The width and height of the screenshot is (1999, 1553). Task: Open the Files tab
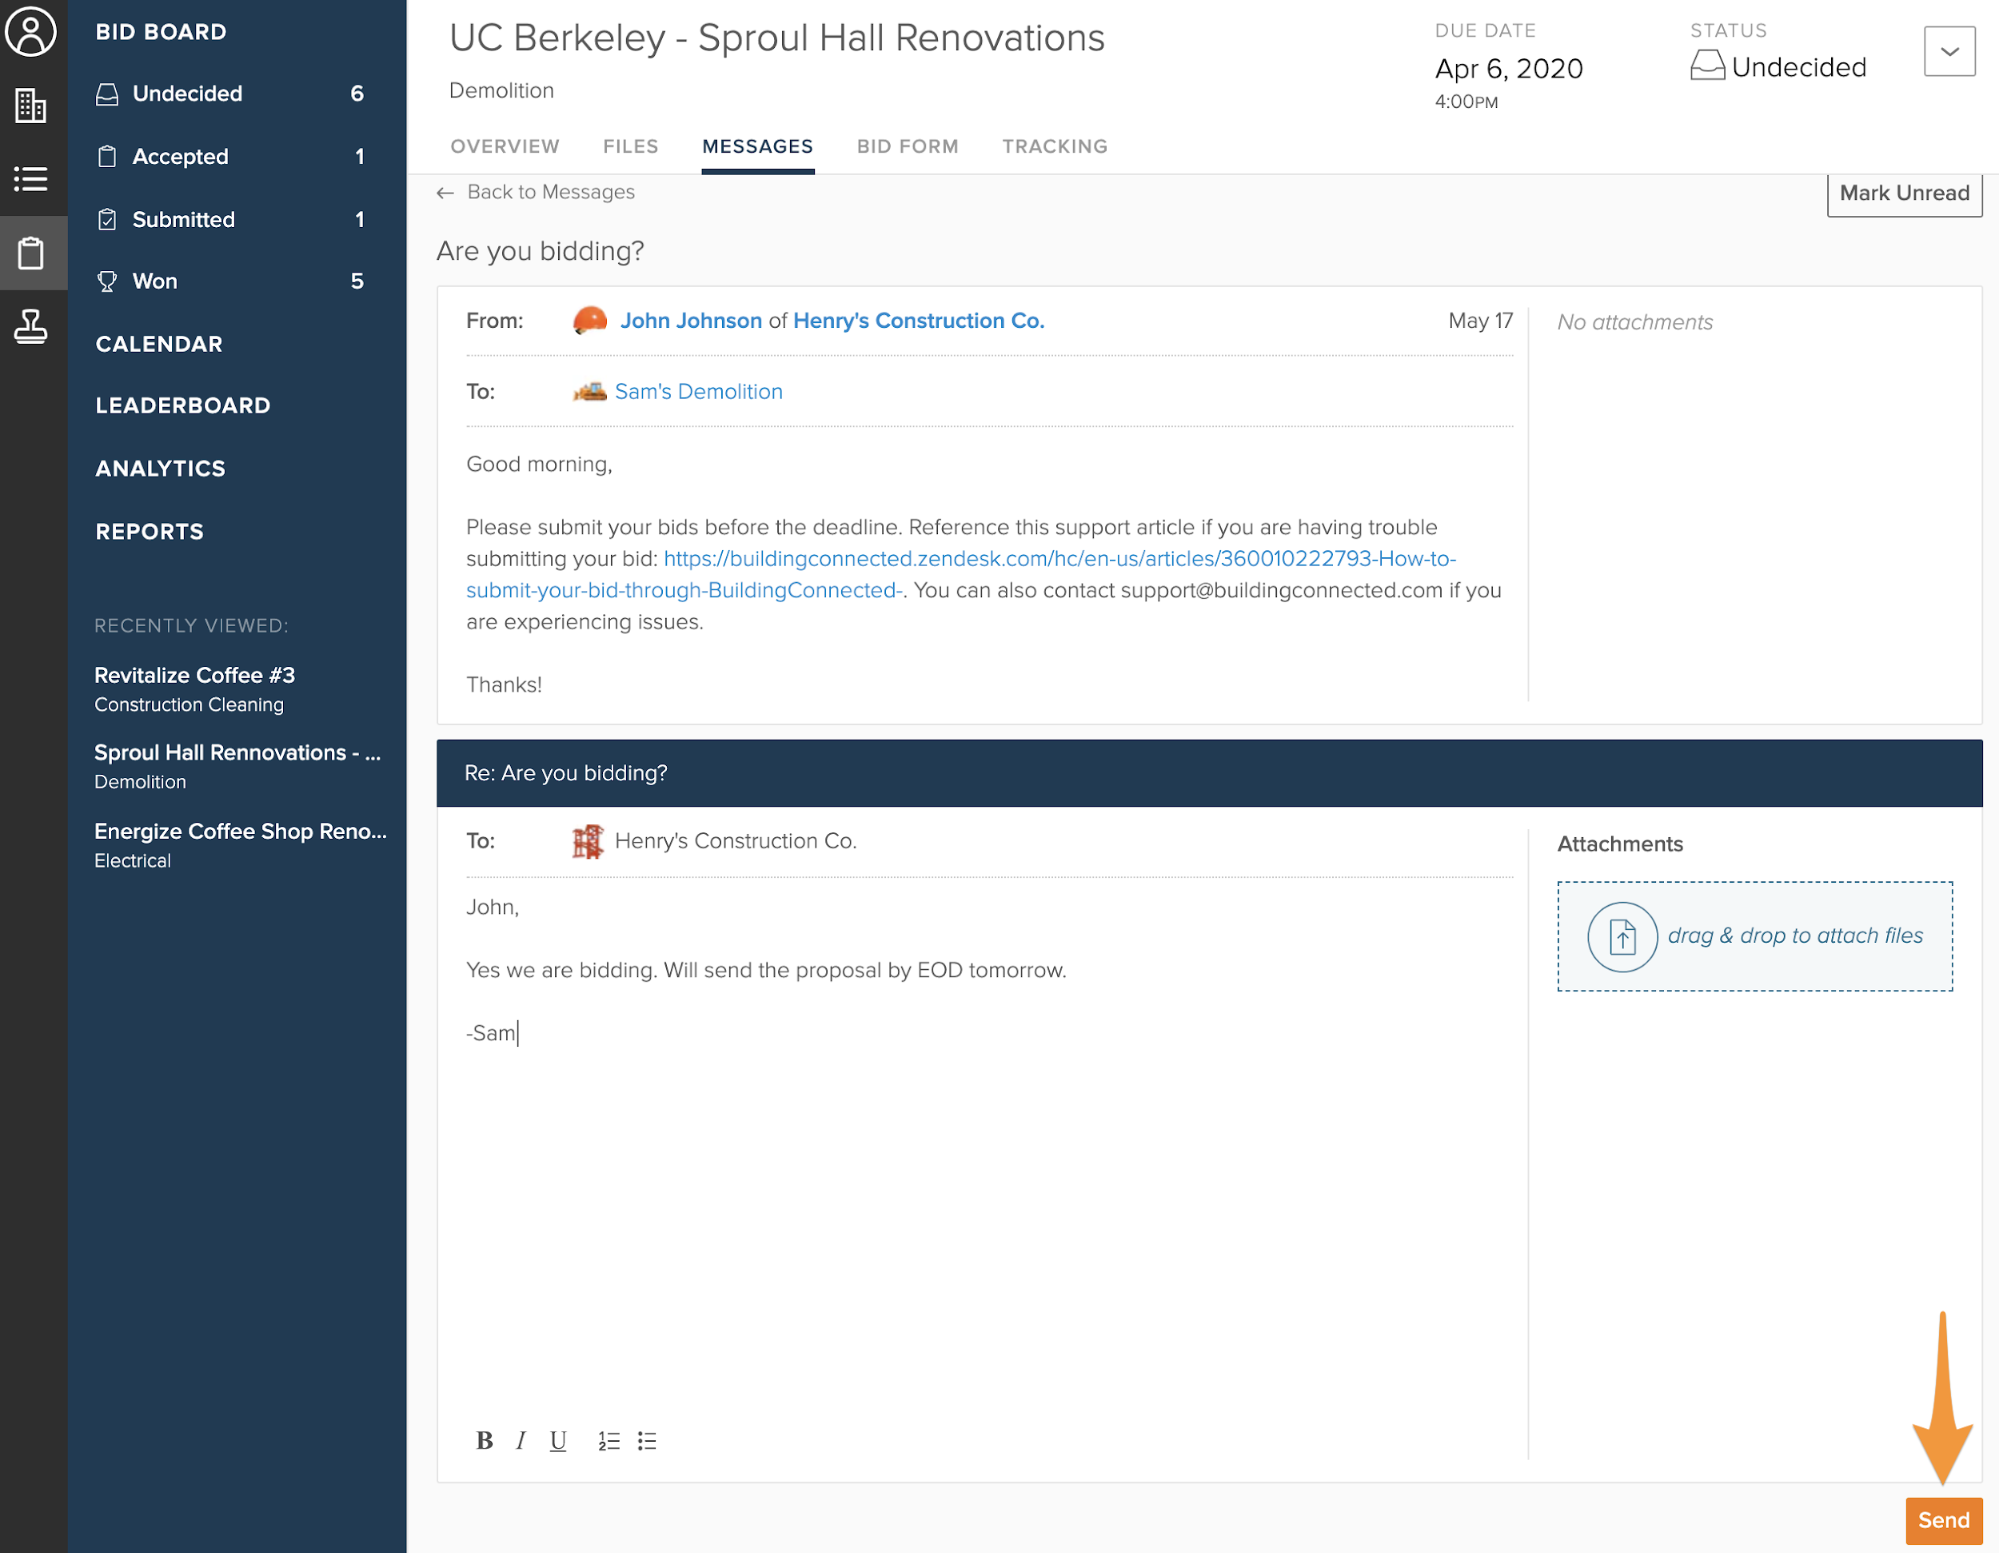630,146
